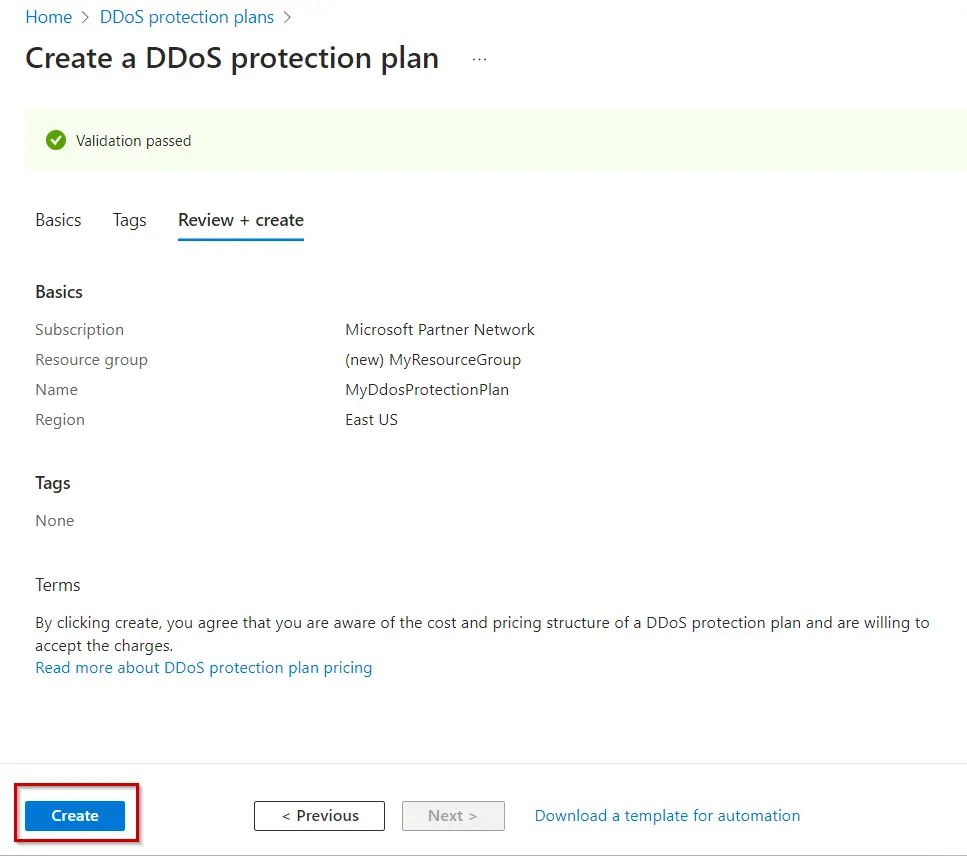Click the Create button
Screen dimensions: 967x856
(74, 815)
